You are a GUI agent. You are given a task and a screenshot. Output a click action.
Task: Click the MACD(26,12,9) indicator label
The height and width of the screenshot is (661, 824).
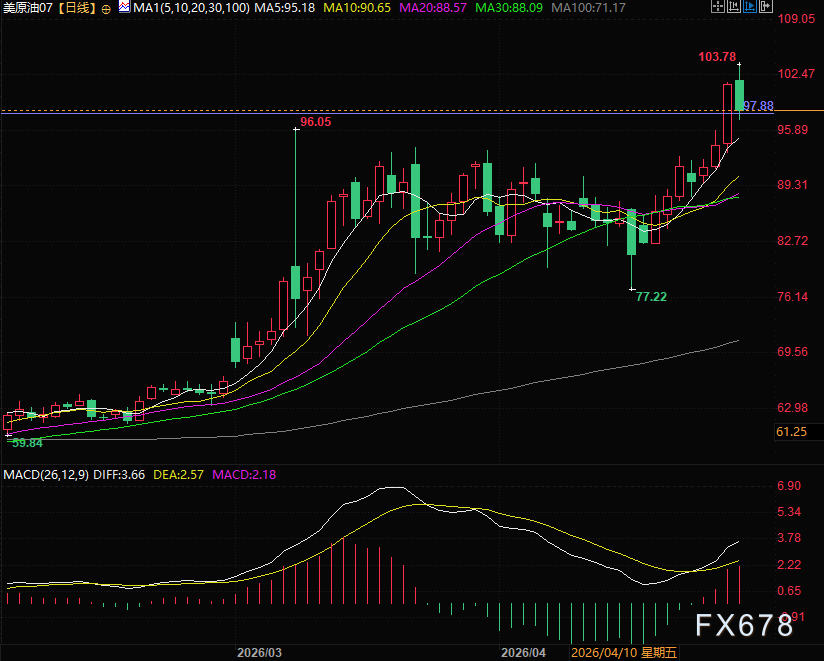pyautogui.click(x=46, y=474)
